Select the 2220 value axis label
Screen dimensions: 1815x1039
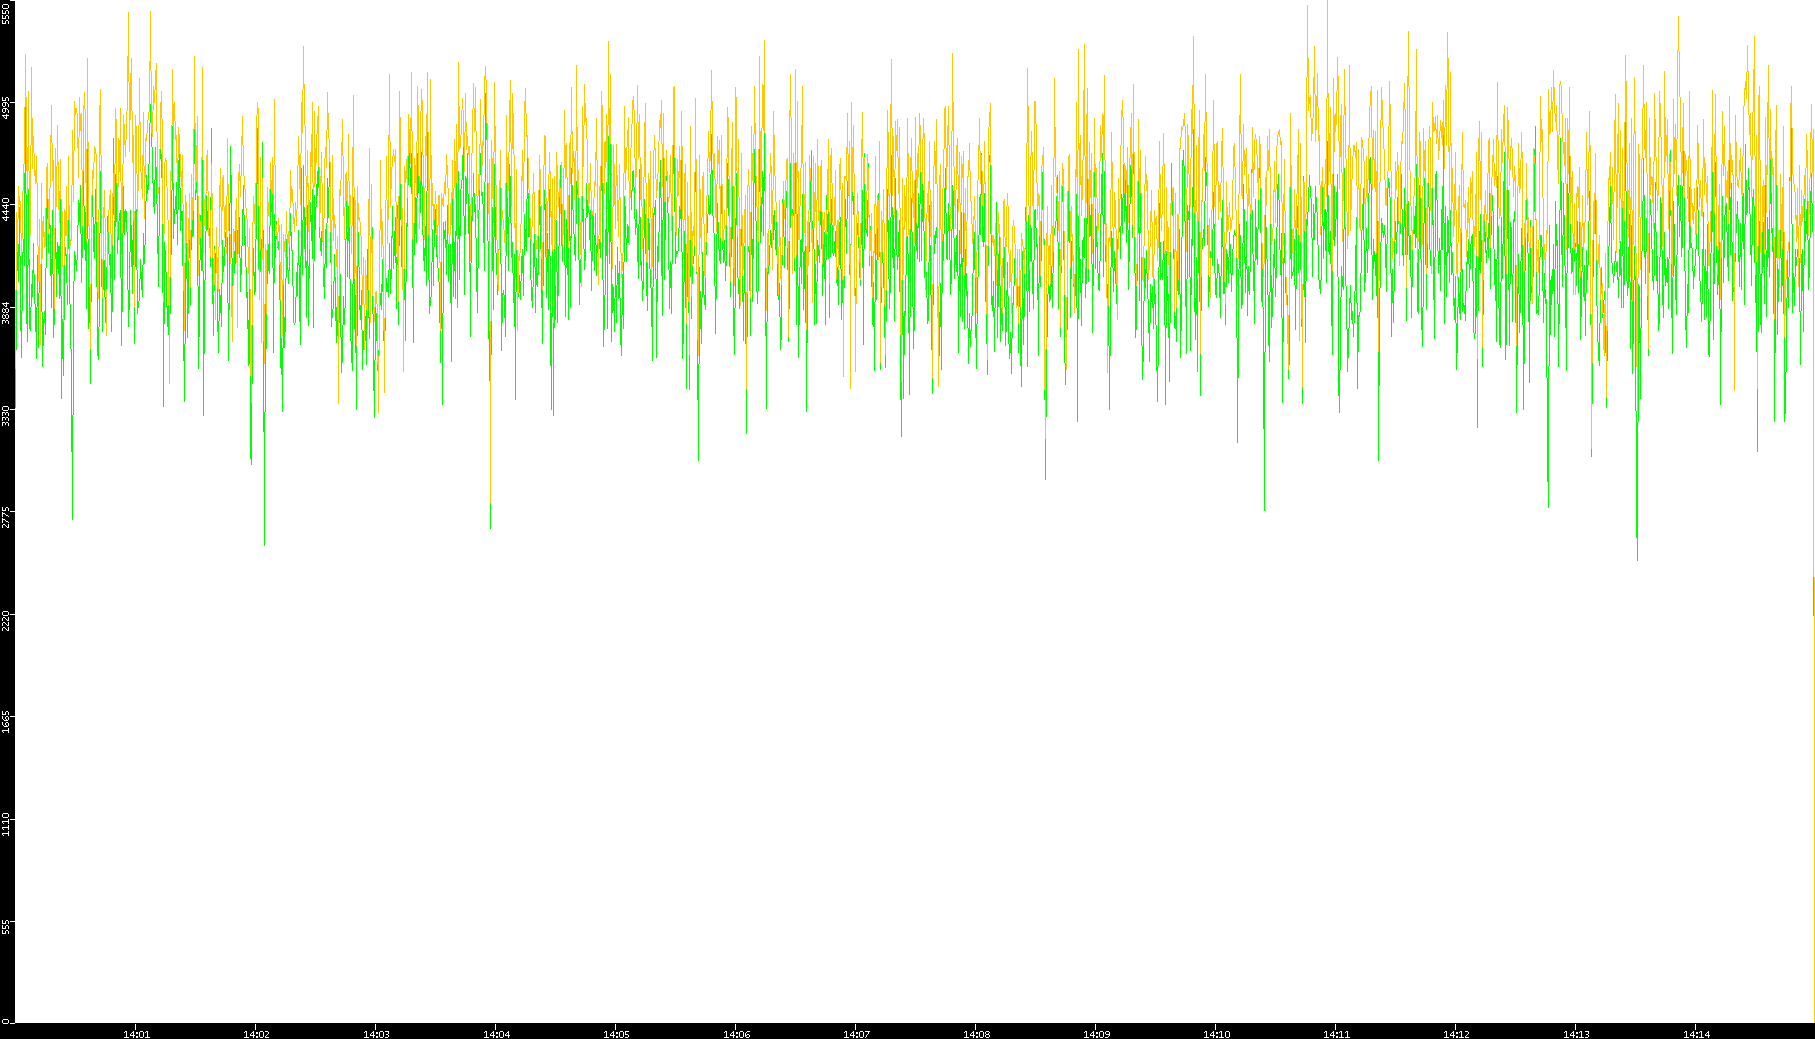click(7, 620)
